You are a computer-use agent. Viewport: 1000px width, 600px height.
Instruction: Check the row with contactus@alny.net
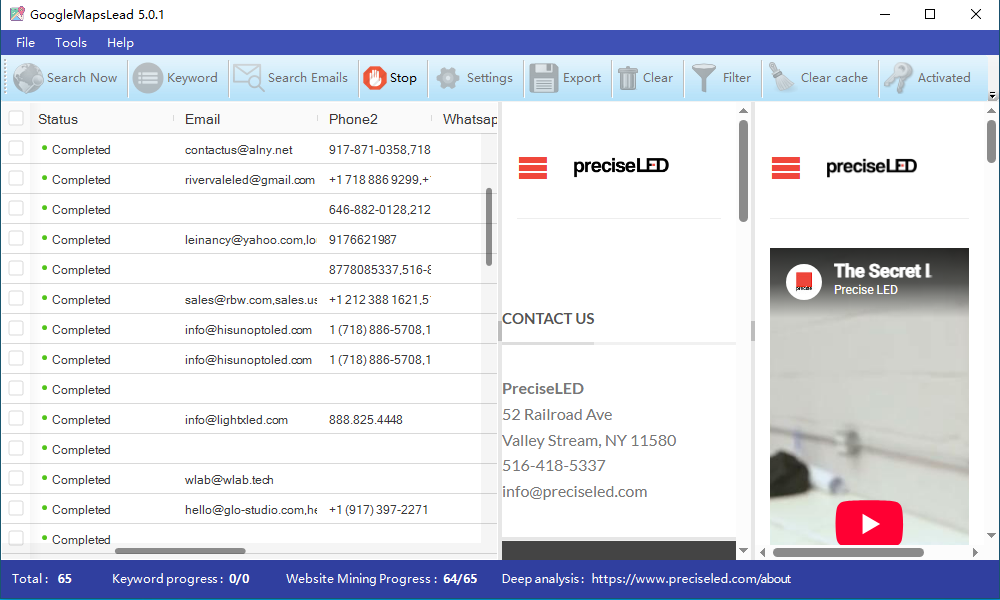point(16,149)
